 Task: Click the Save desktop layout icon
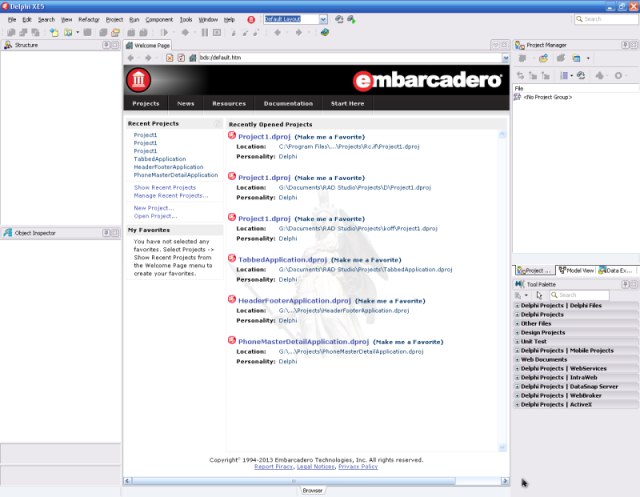coord(339,19)
